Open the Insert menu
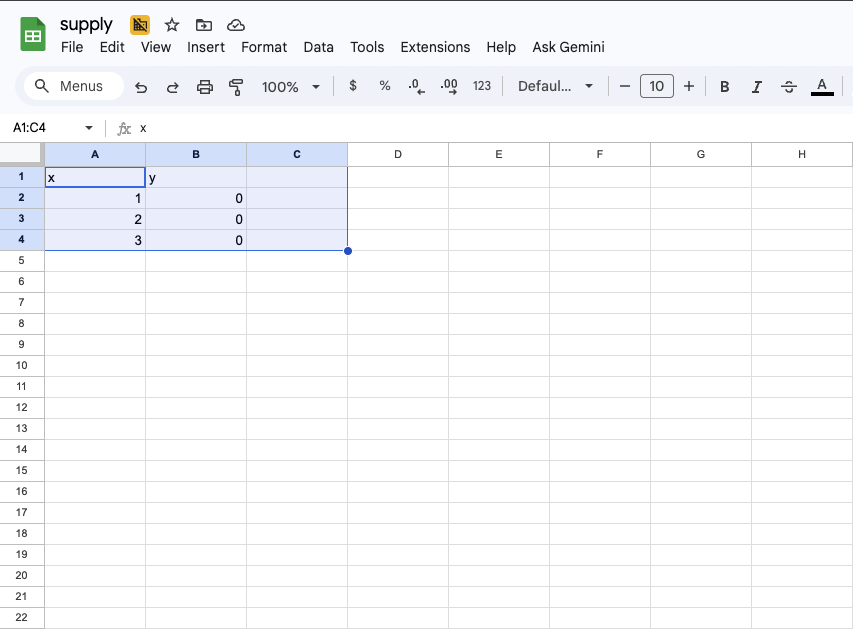853x629 pixels. click(206, 47)
